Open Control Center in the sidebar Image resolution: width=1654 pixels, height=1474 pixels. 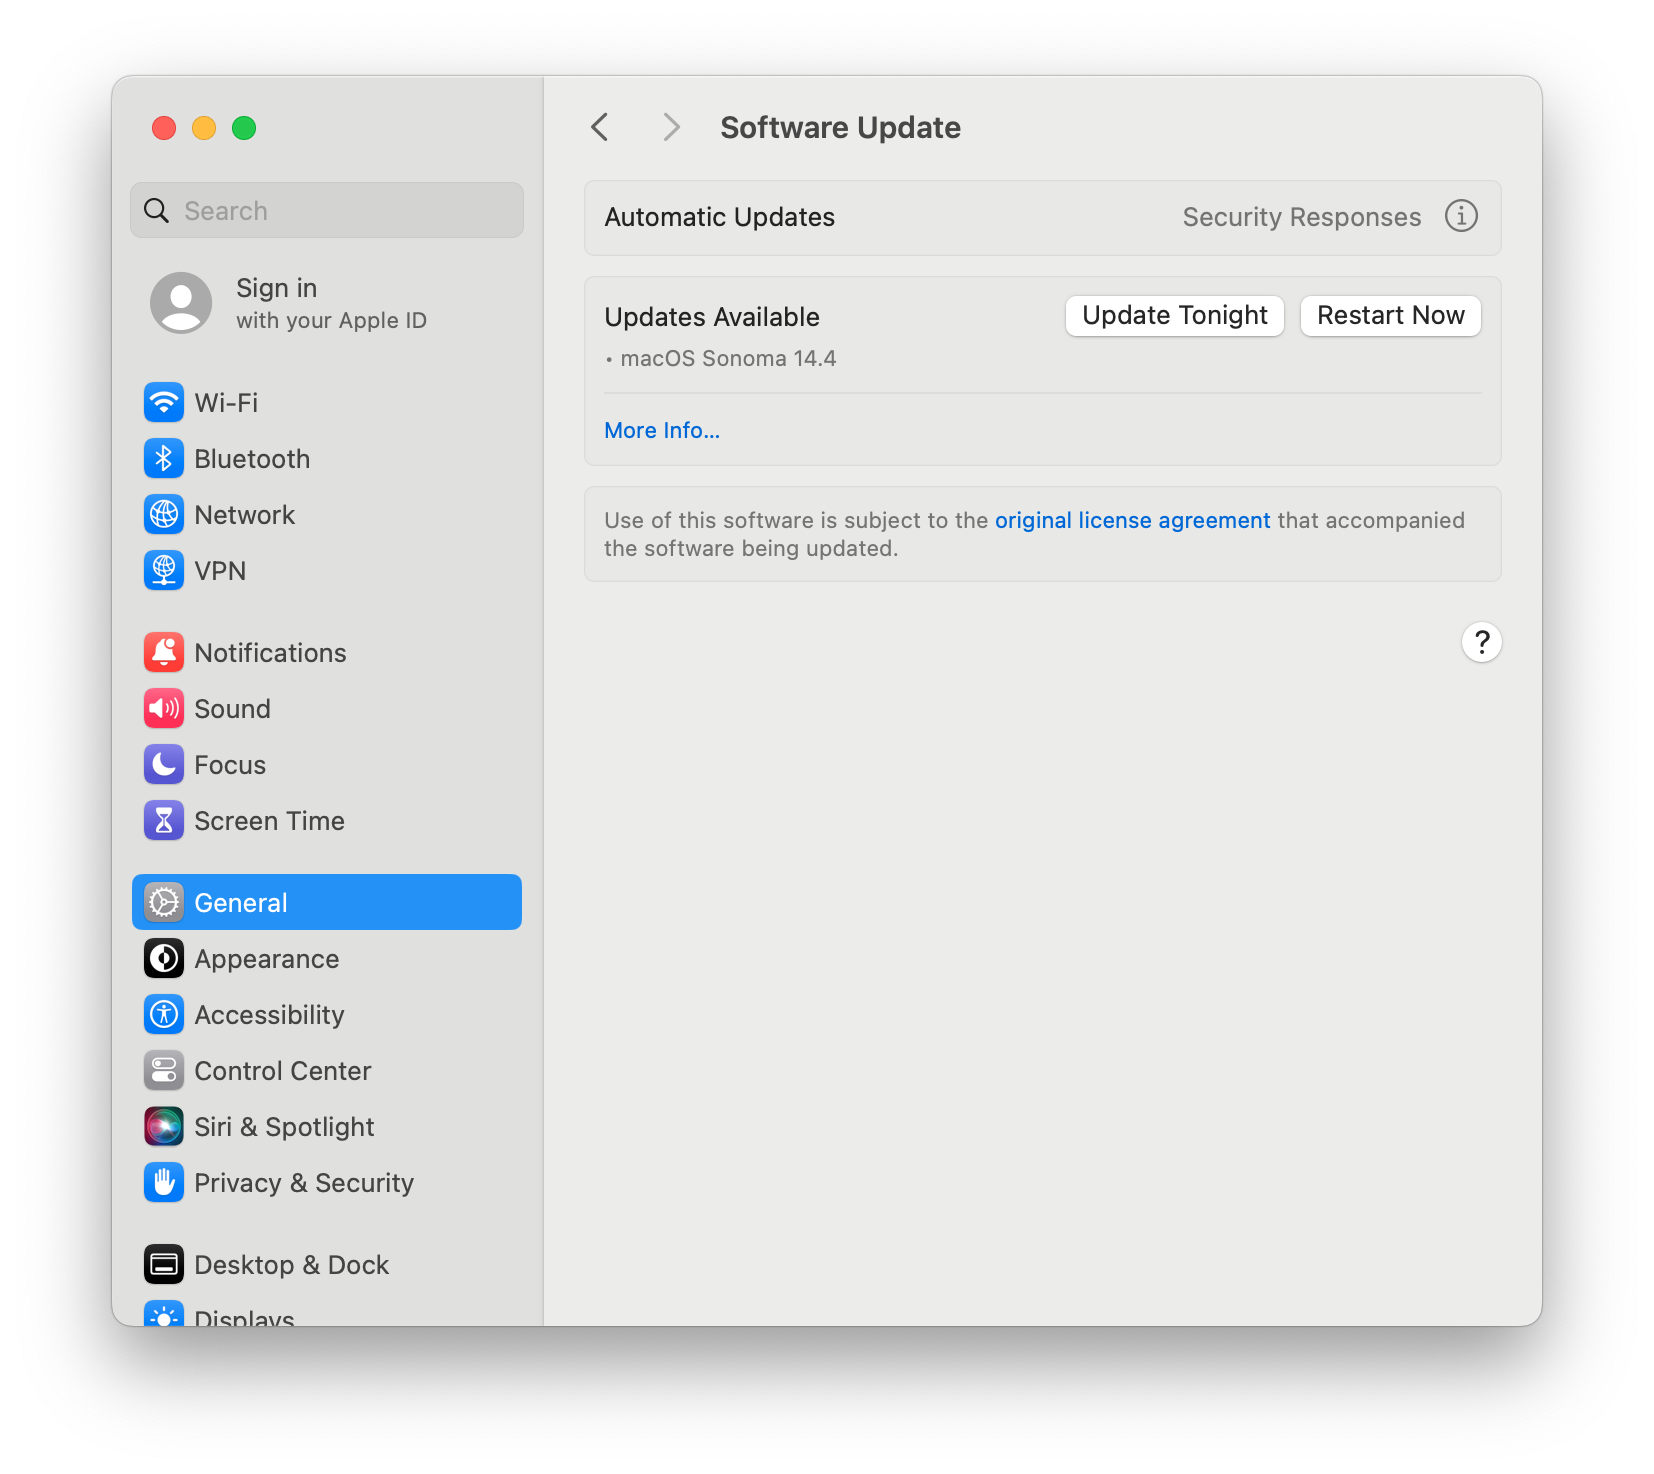click(282, 1071)
